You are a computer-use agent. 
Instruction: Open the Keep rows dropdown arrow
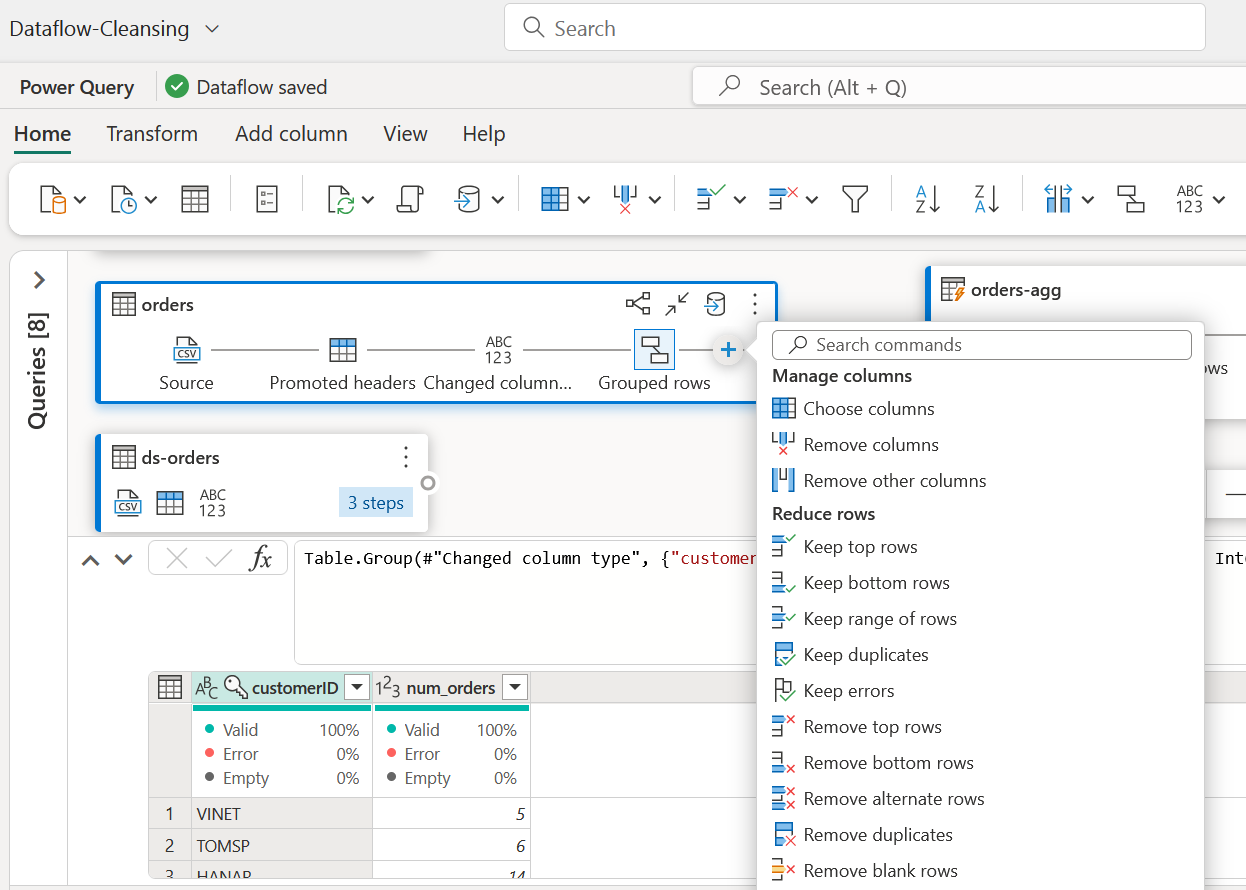(x=740, y=200)
